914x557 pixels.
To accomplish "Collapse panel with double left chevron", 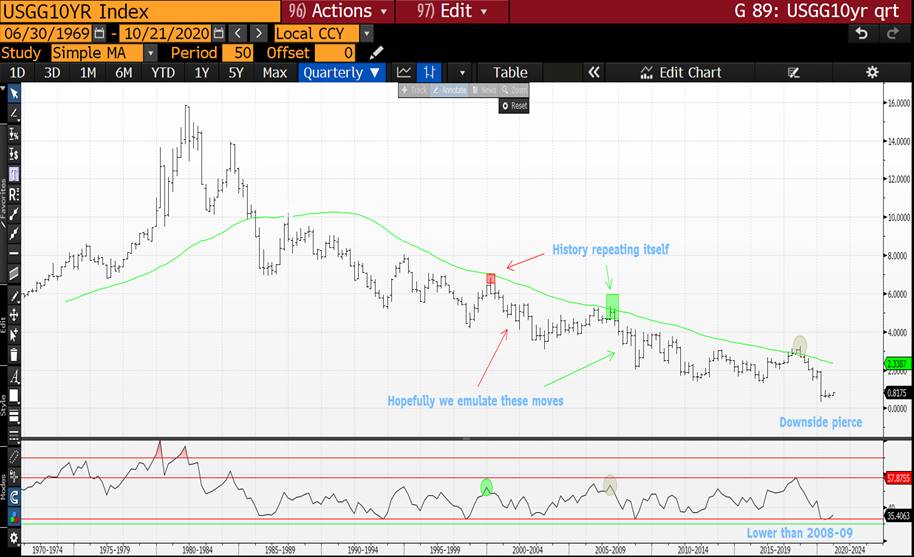I will pos(593,72).
